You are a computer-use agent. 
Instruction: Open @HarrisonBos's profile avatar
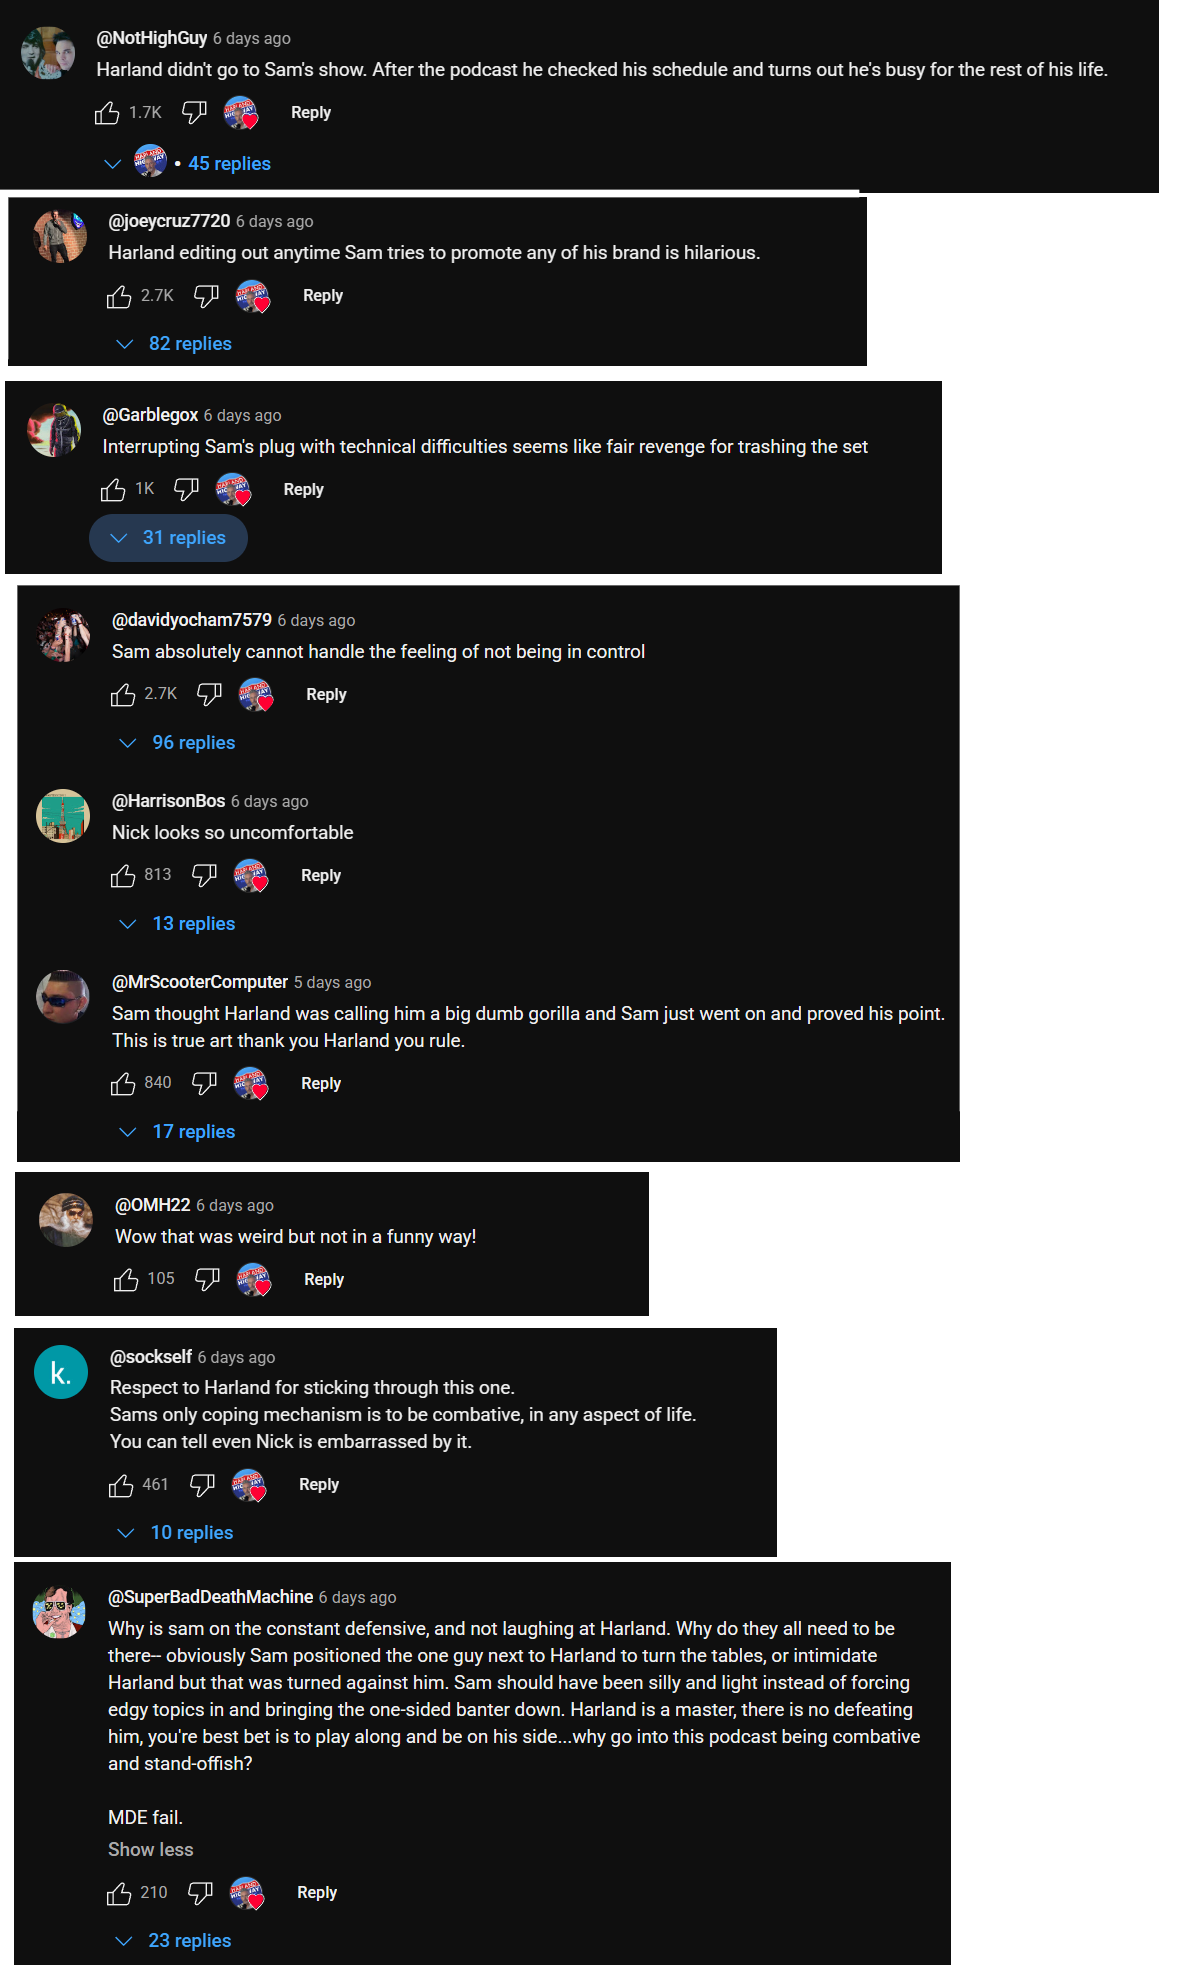(63, 816)
